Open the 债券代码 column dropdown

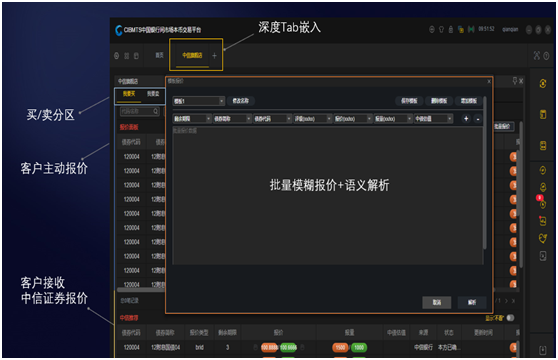[x=273, y=119]
